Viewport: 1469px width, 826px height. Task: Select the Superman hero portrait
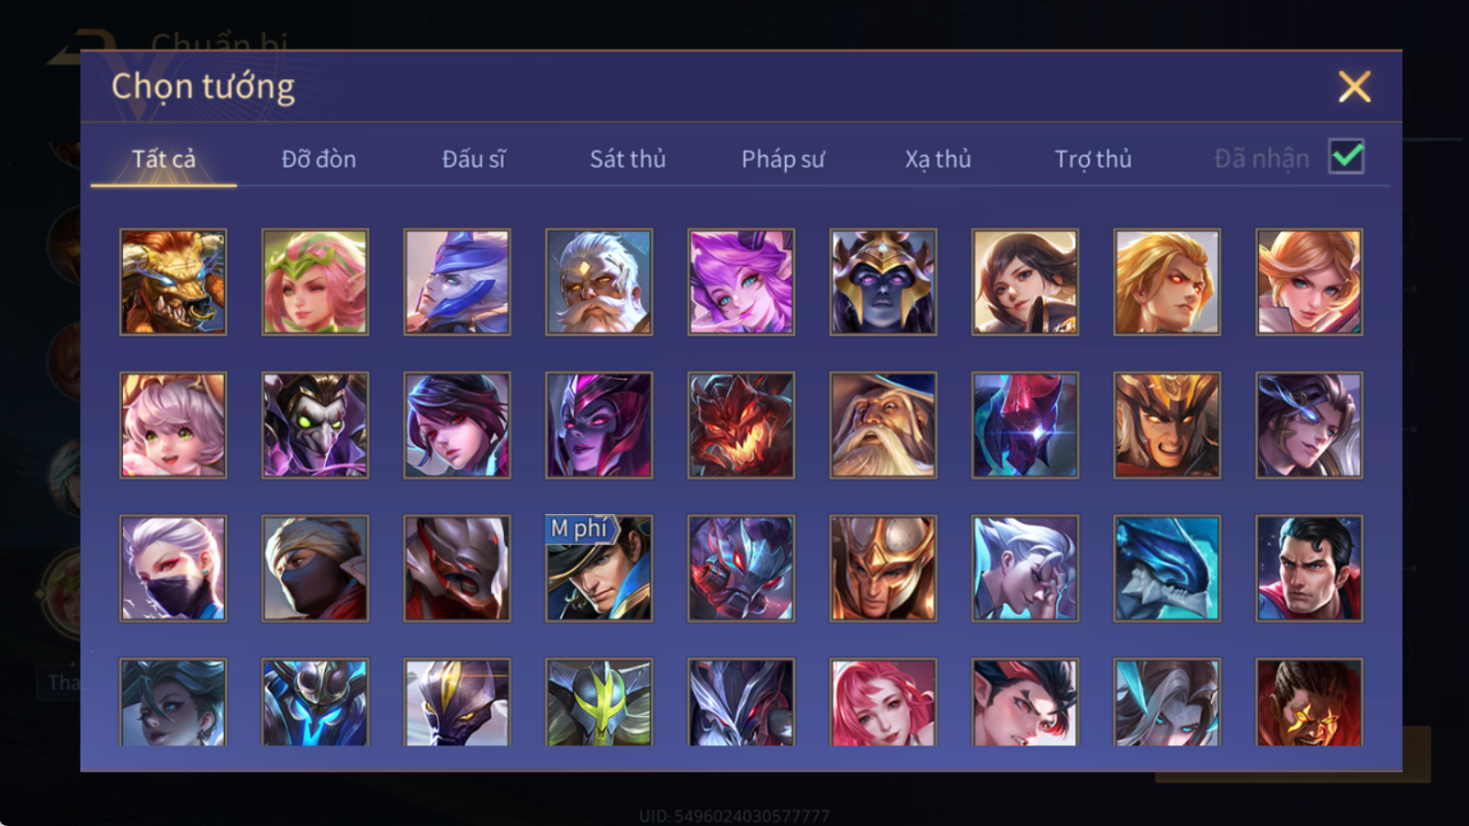(1309, 568)
